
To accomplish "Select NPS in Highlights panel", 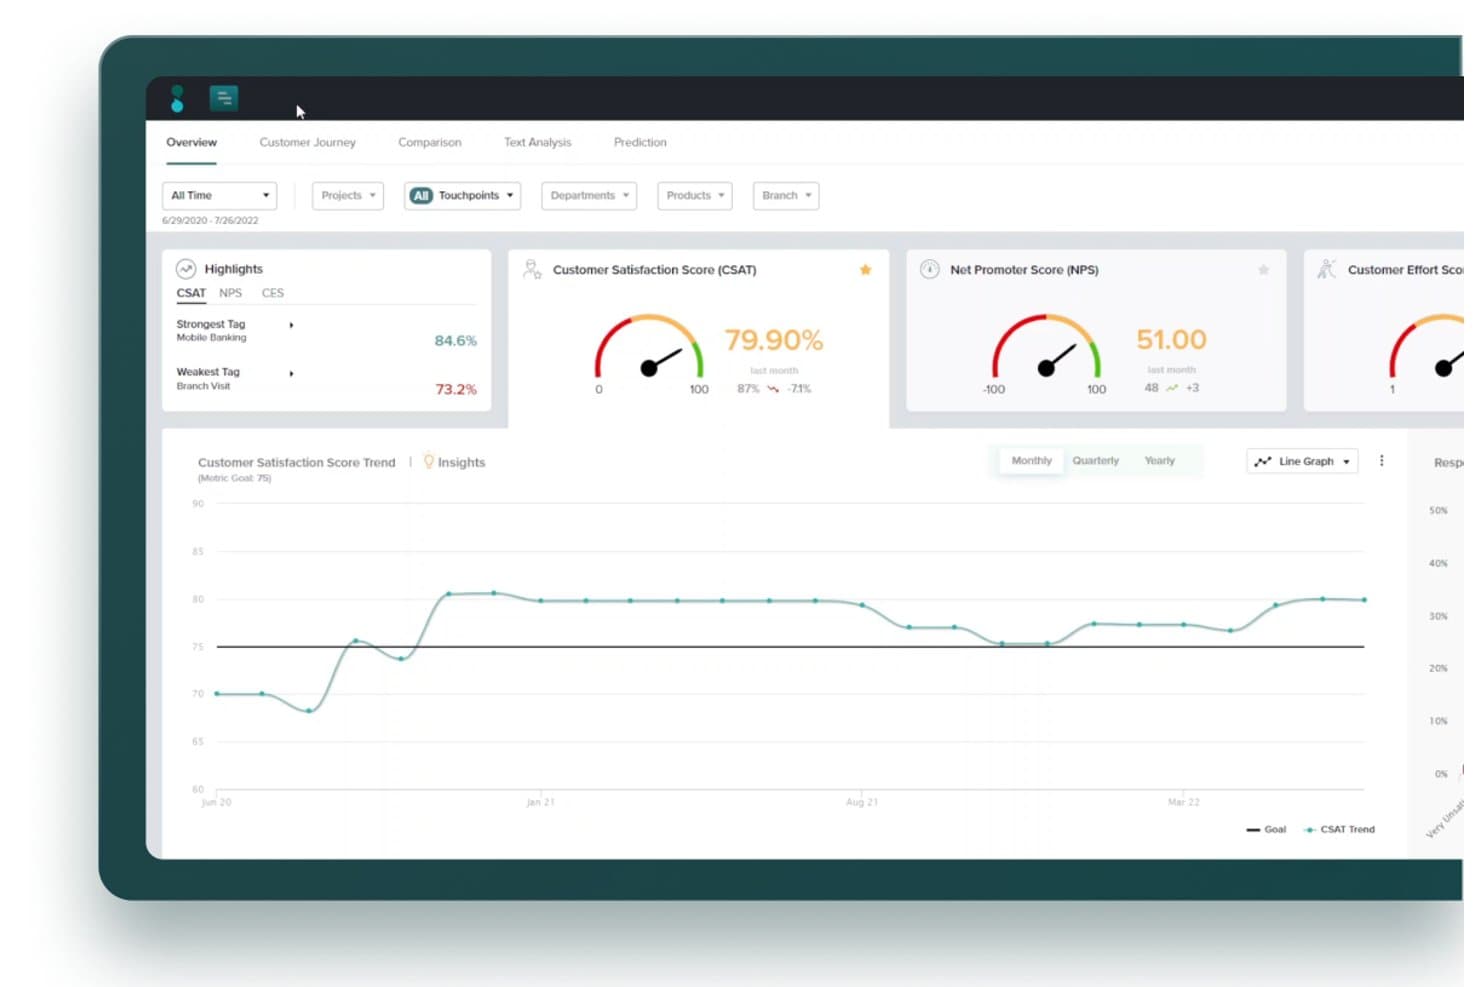I will coord(231,293).
